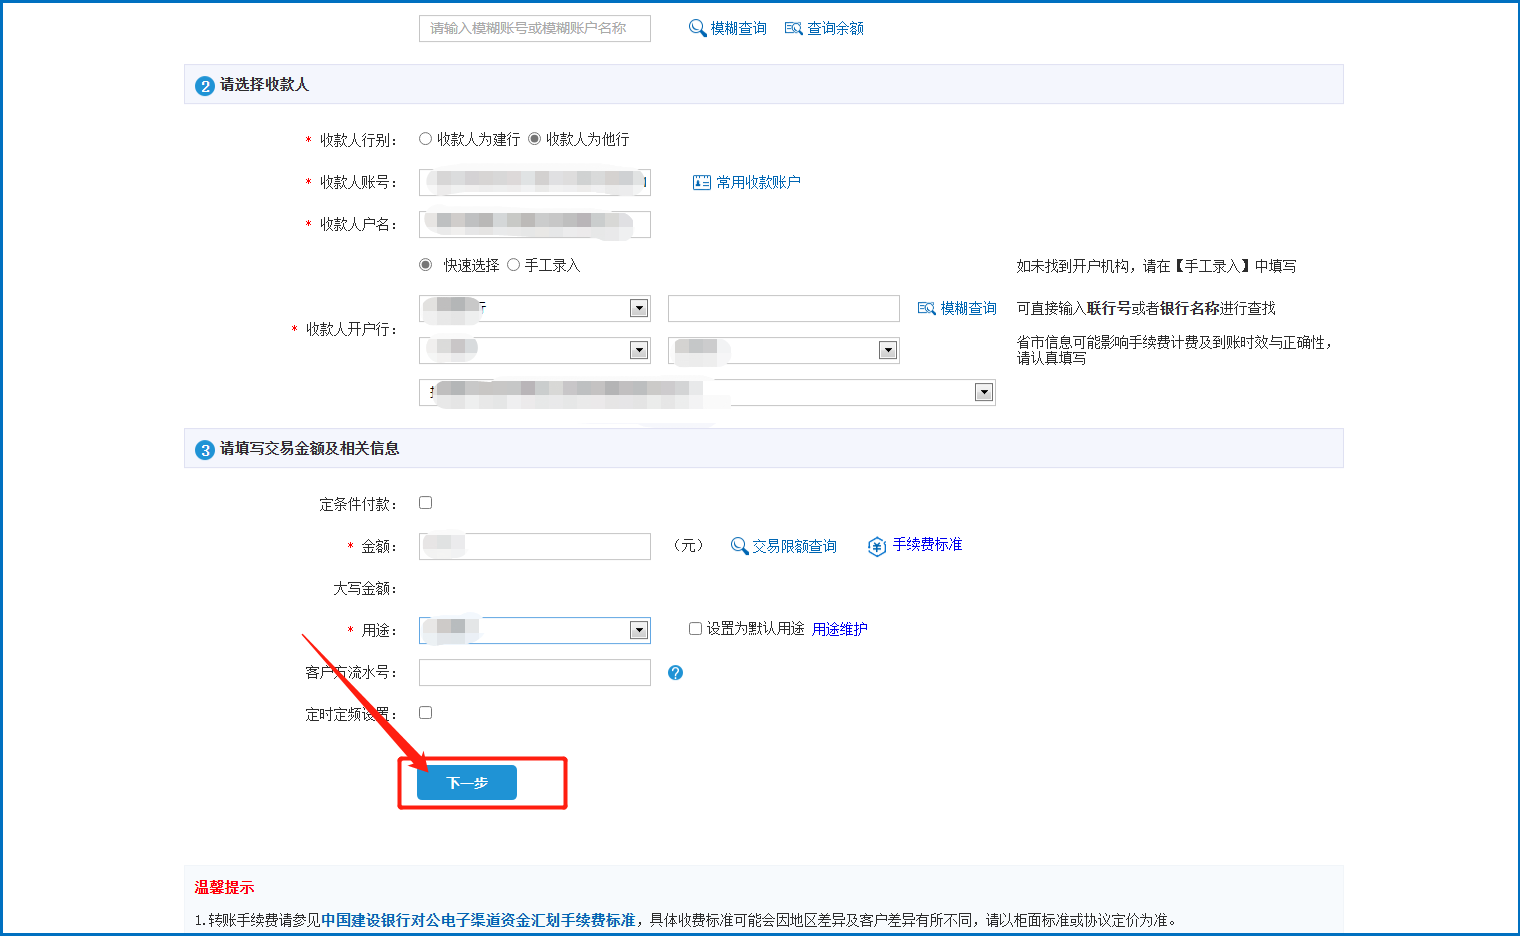Expand the wide bank branch dropdown
The width and height of the screenshot is (1520, 936).
click(983, 392)
